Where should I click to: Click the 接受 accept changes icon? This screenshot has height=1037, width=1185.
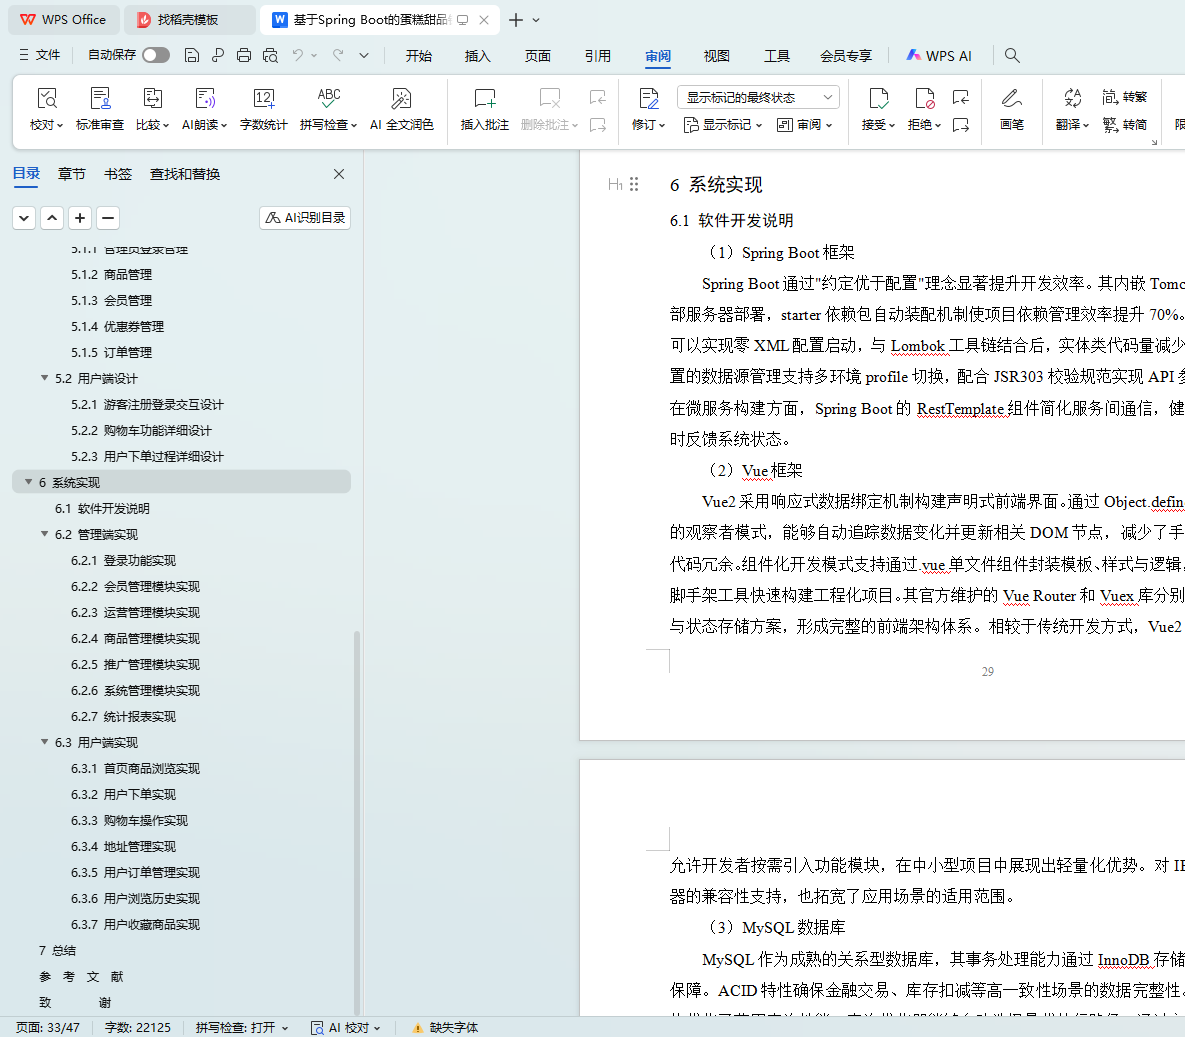tap(878, 99)
